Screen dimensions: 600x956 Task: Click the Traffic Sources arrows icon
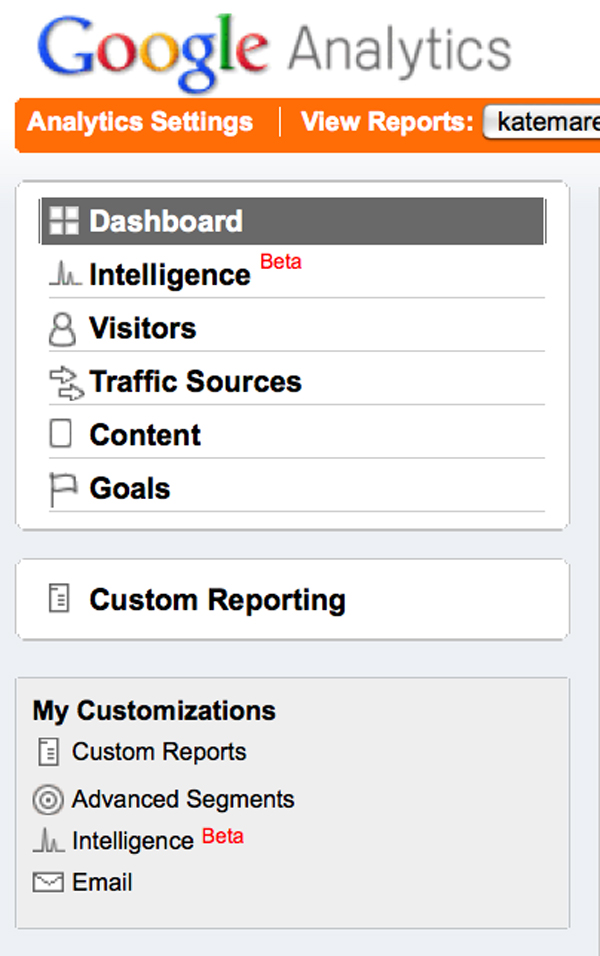point(65,383)
